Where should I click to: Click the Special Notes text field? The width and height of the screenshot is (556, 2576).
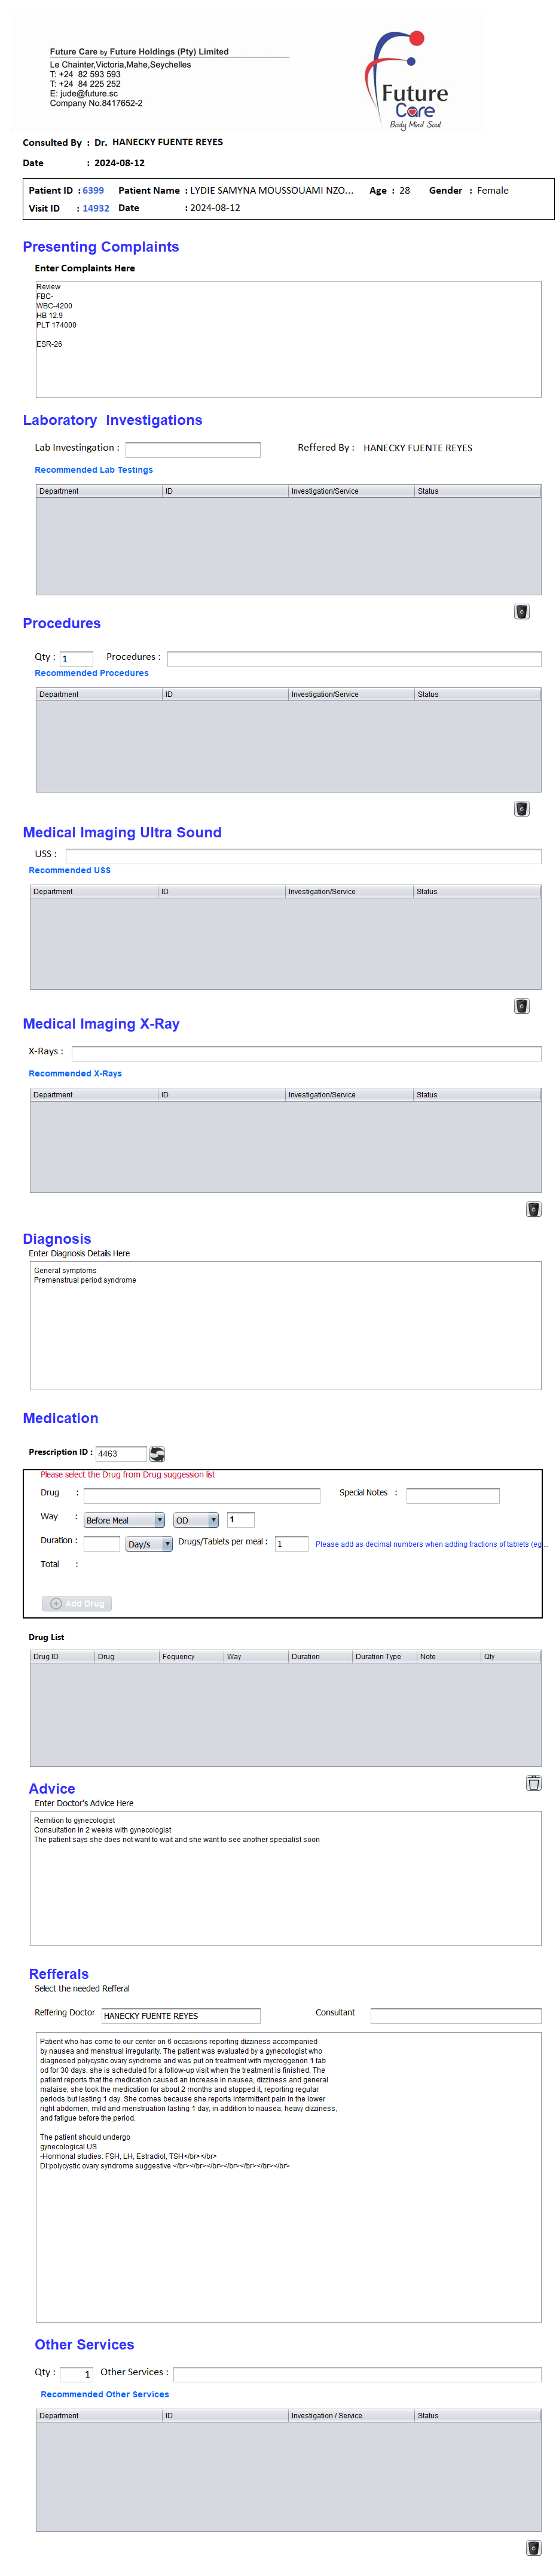coord(452,1495)
